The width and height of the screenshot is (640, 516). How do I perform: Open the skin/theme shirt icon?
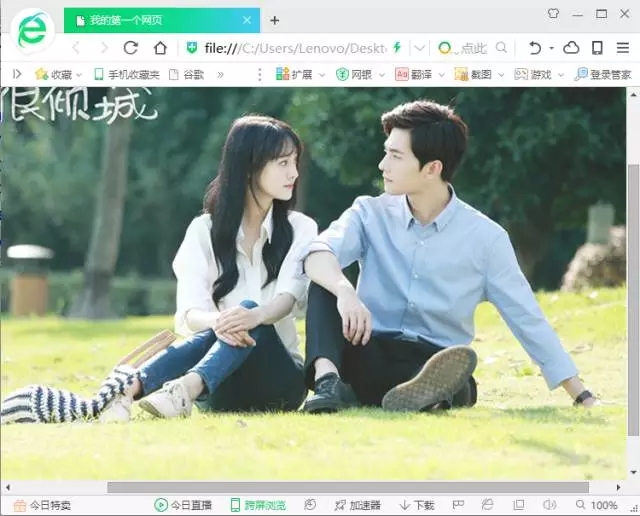point(553,14)
